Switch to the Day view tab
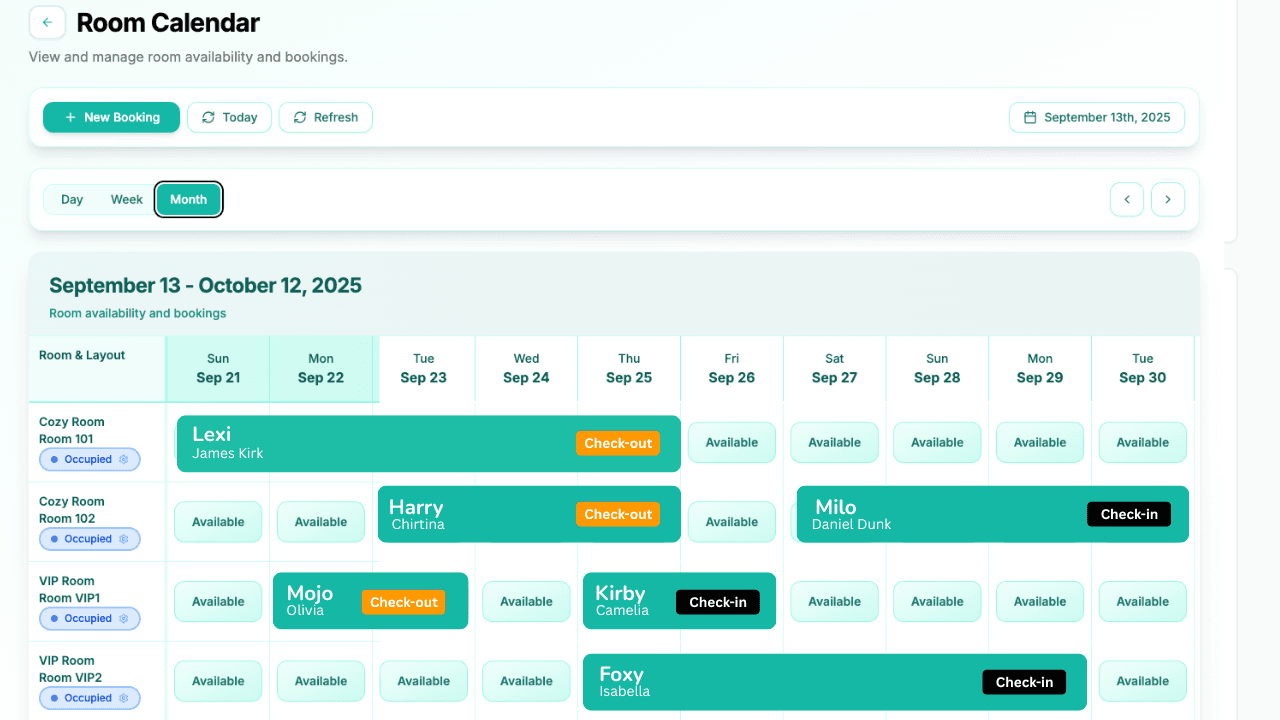1280x720 pixels. (72, 199)
